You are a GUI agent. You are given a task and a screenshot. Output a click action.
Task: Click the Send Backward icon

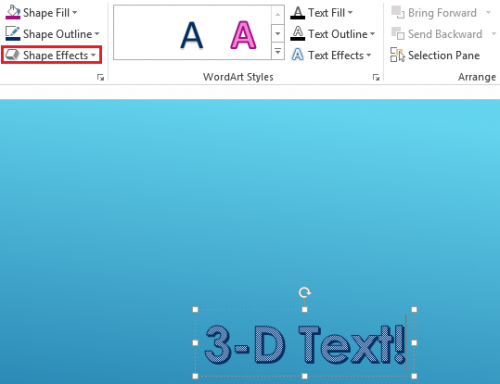click(398, 34)
